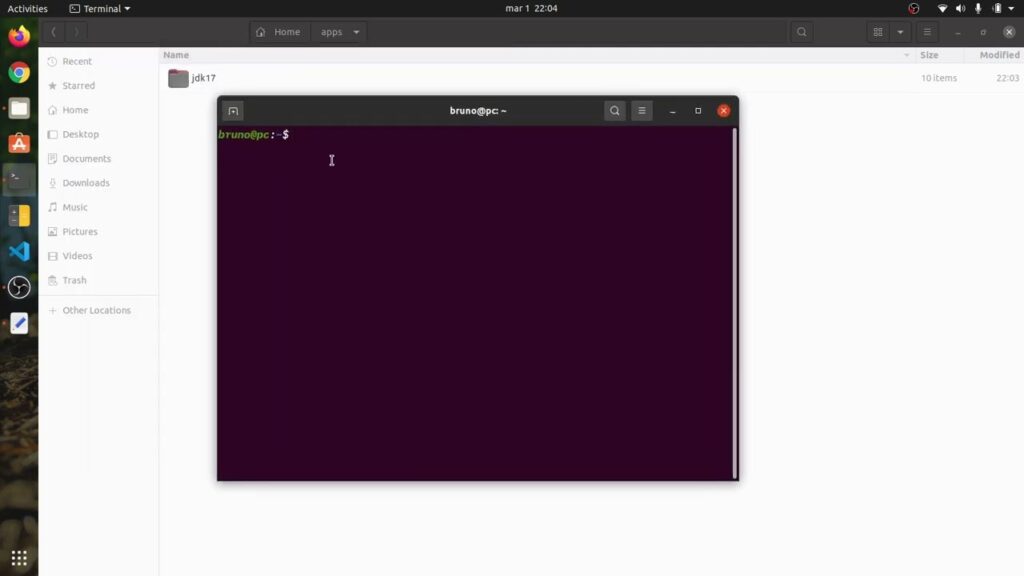
Task: Open the microphone indicator
Action: click(978, 8)
